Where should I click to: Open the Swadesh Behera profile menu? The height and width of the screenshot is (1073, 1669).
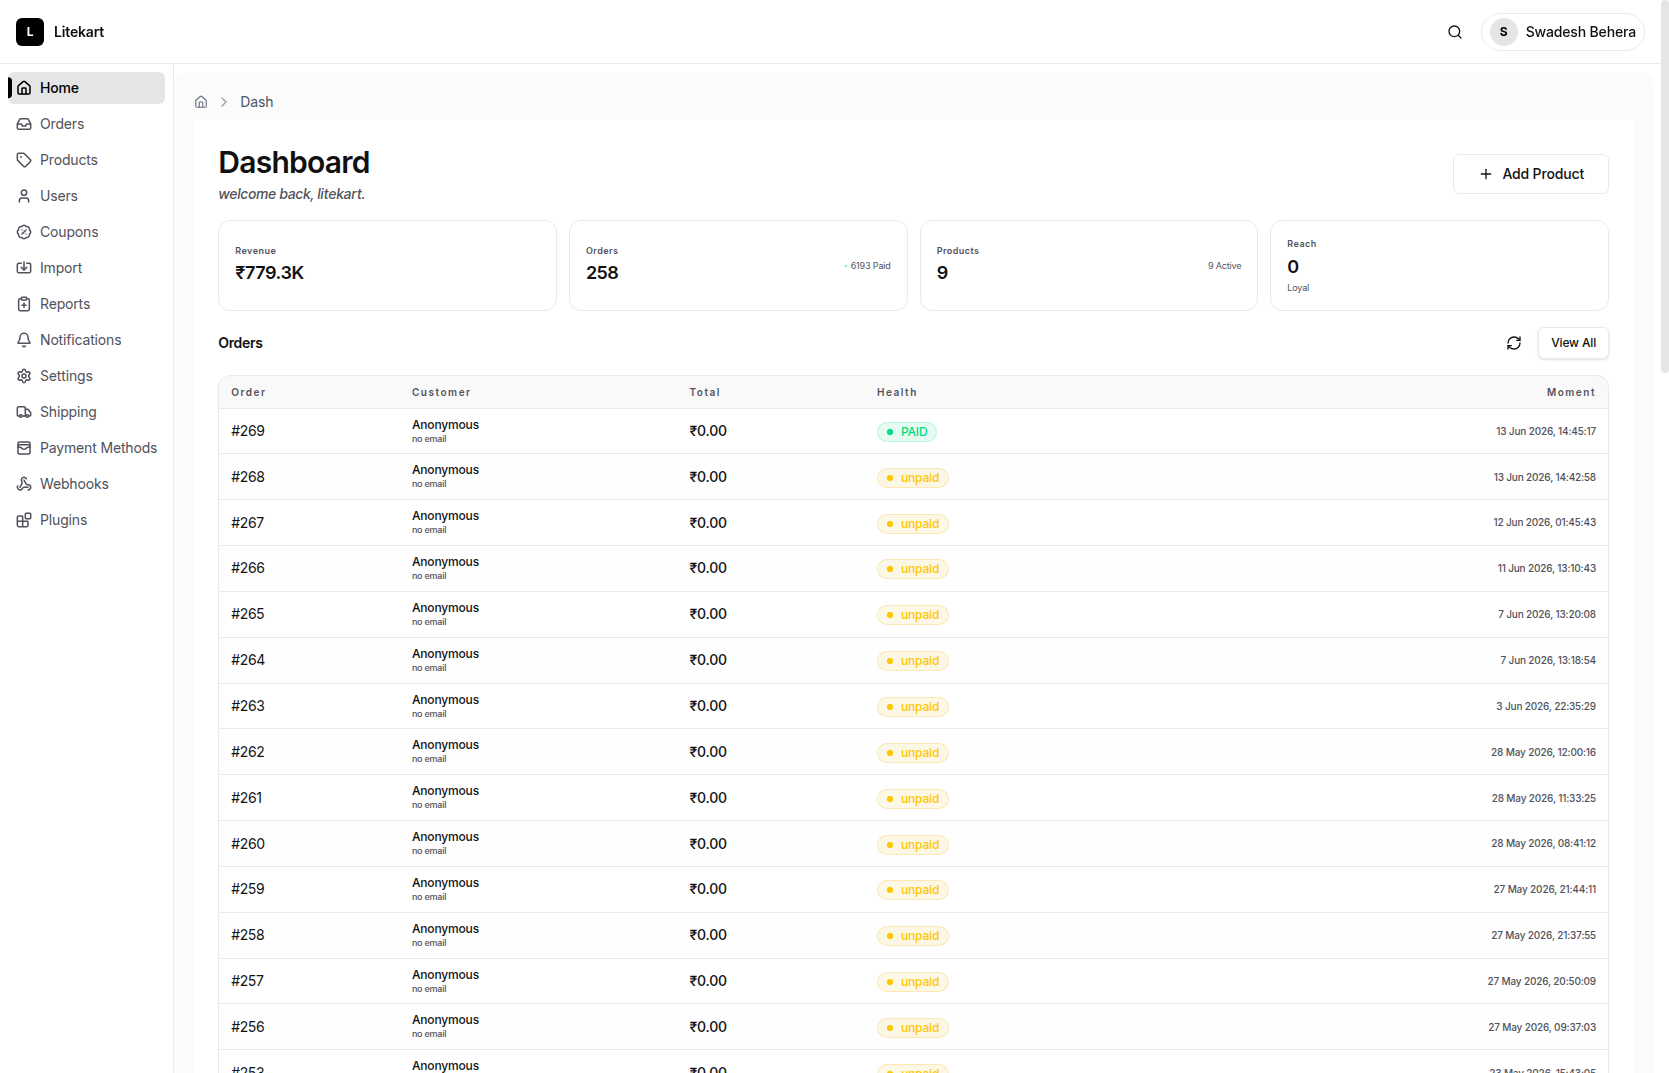[x=1563, y=32]
